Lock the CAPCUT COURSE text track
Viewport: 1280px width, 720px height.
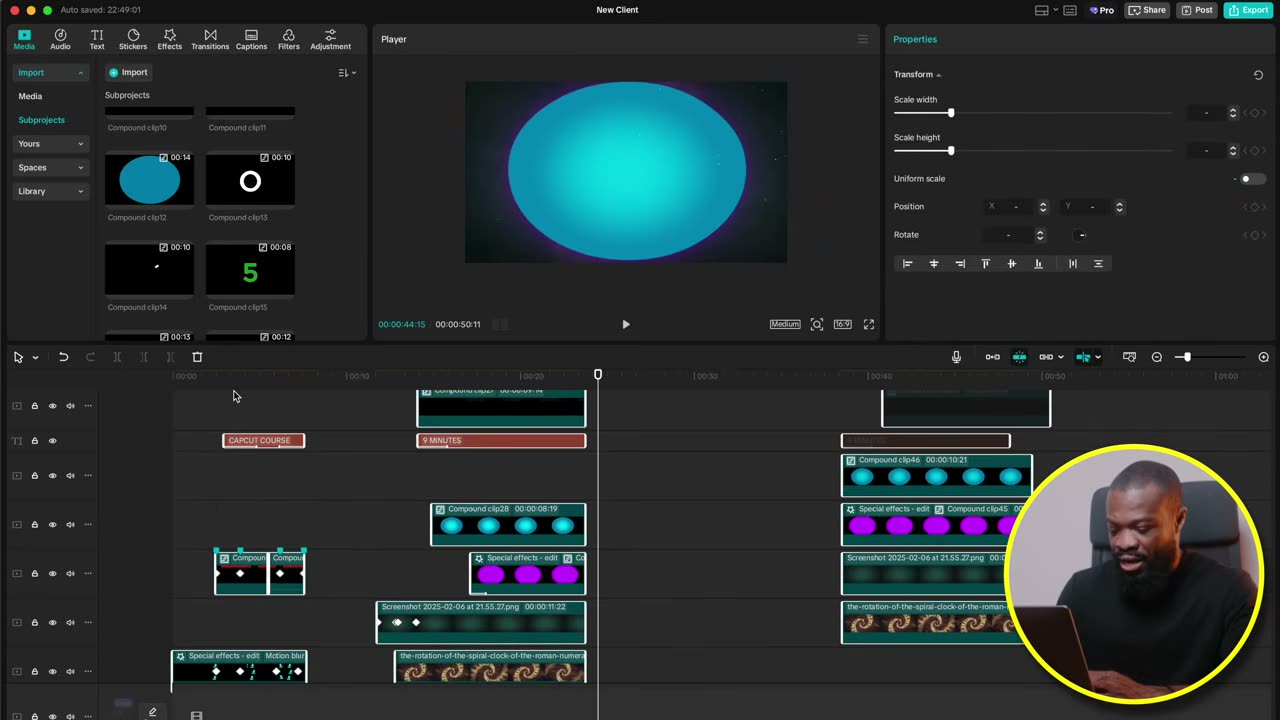pos(34,441)
